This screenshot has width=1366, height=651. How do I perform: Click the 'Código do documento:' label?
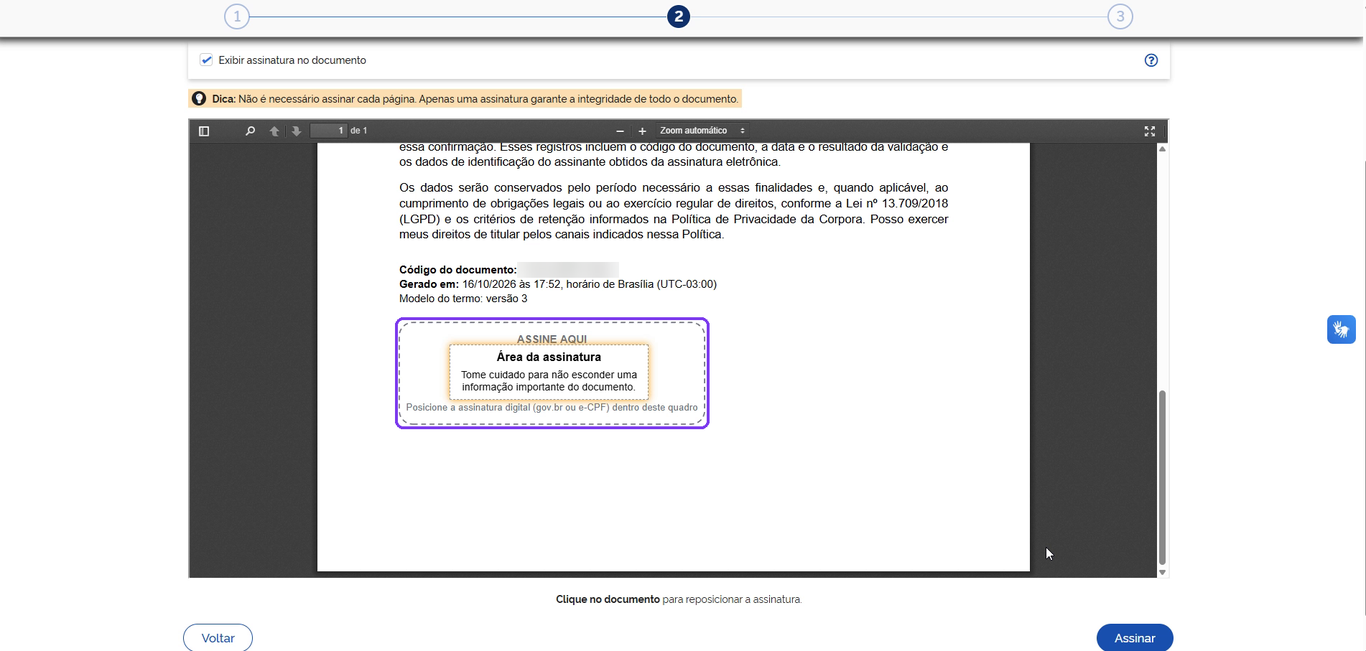click(458, 270)
